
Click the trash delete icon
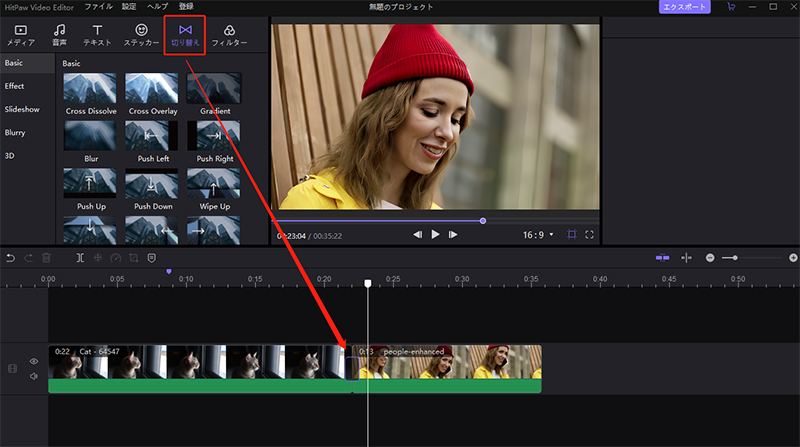(46, 258)
